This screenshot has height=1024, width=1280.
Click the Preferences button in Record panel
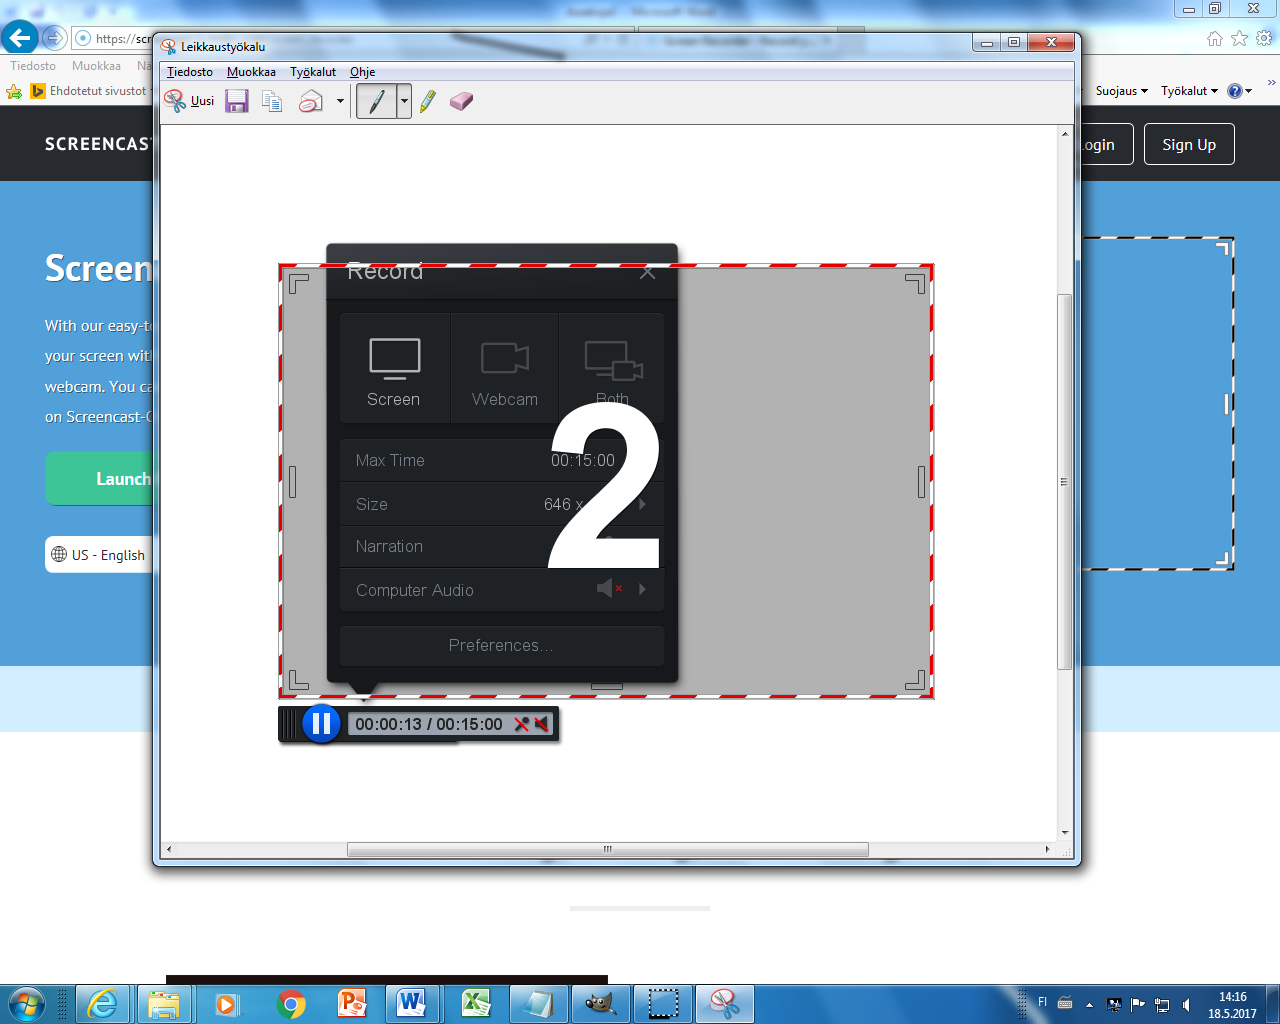tap(501, 645)
